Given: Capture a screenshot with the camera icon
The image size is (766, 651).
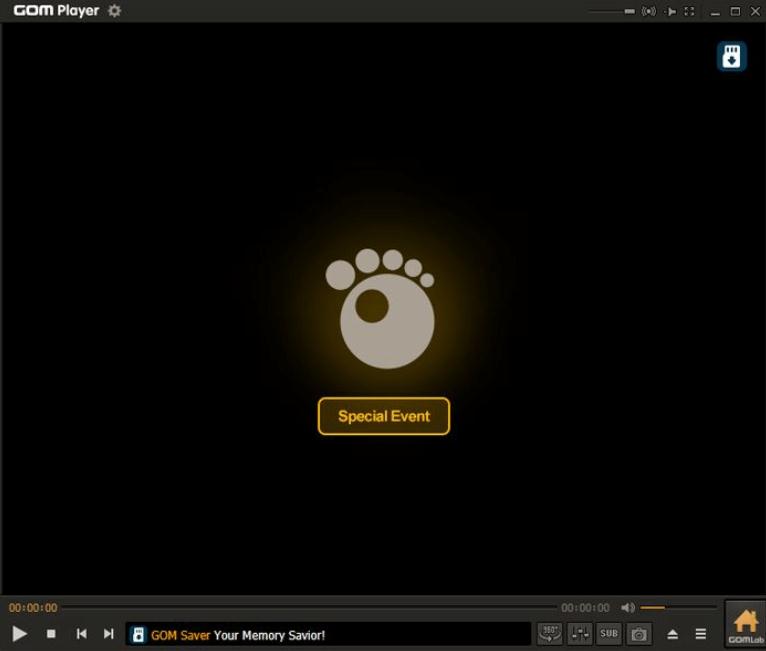Looking at the screenshot, I should 638,634.
